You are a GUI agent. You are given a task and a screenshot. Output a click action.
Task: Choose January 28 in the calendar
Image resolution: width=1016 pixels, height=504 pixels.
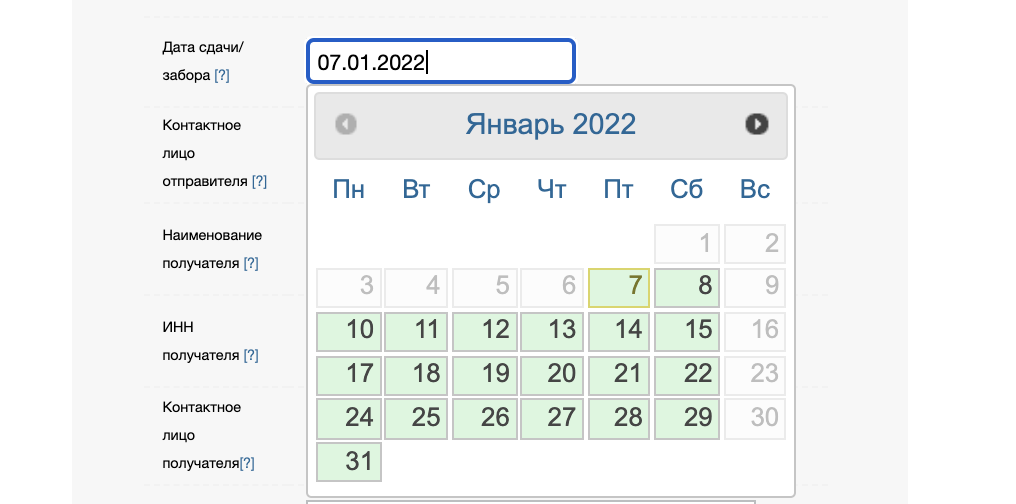pyautogui.click(x=619, y=418)
